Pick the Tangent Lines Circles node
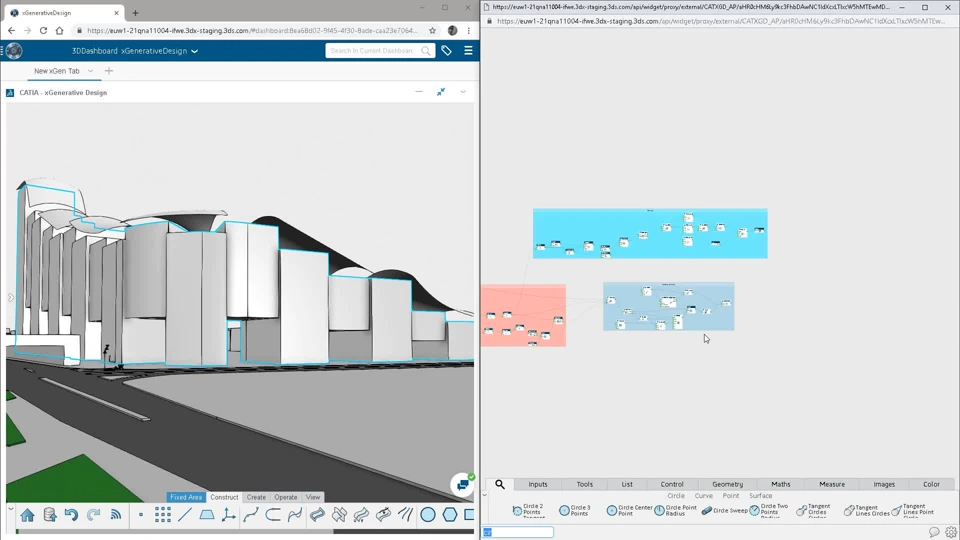 866,510
